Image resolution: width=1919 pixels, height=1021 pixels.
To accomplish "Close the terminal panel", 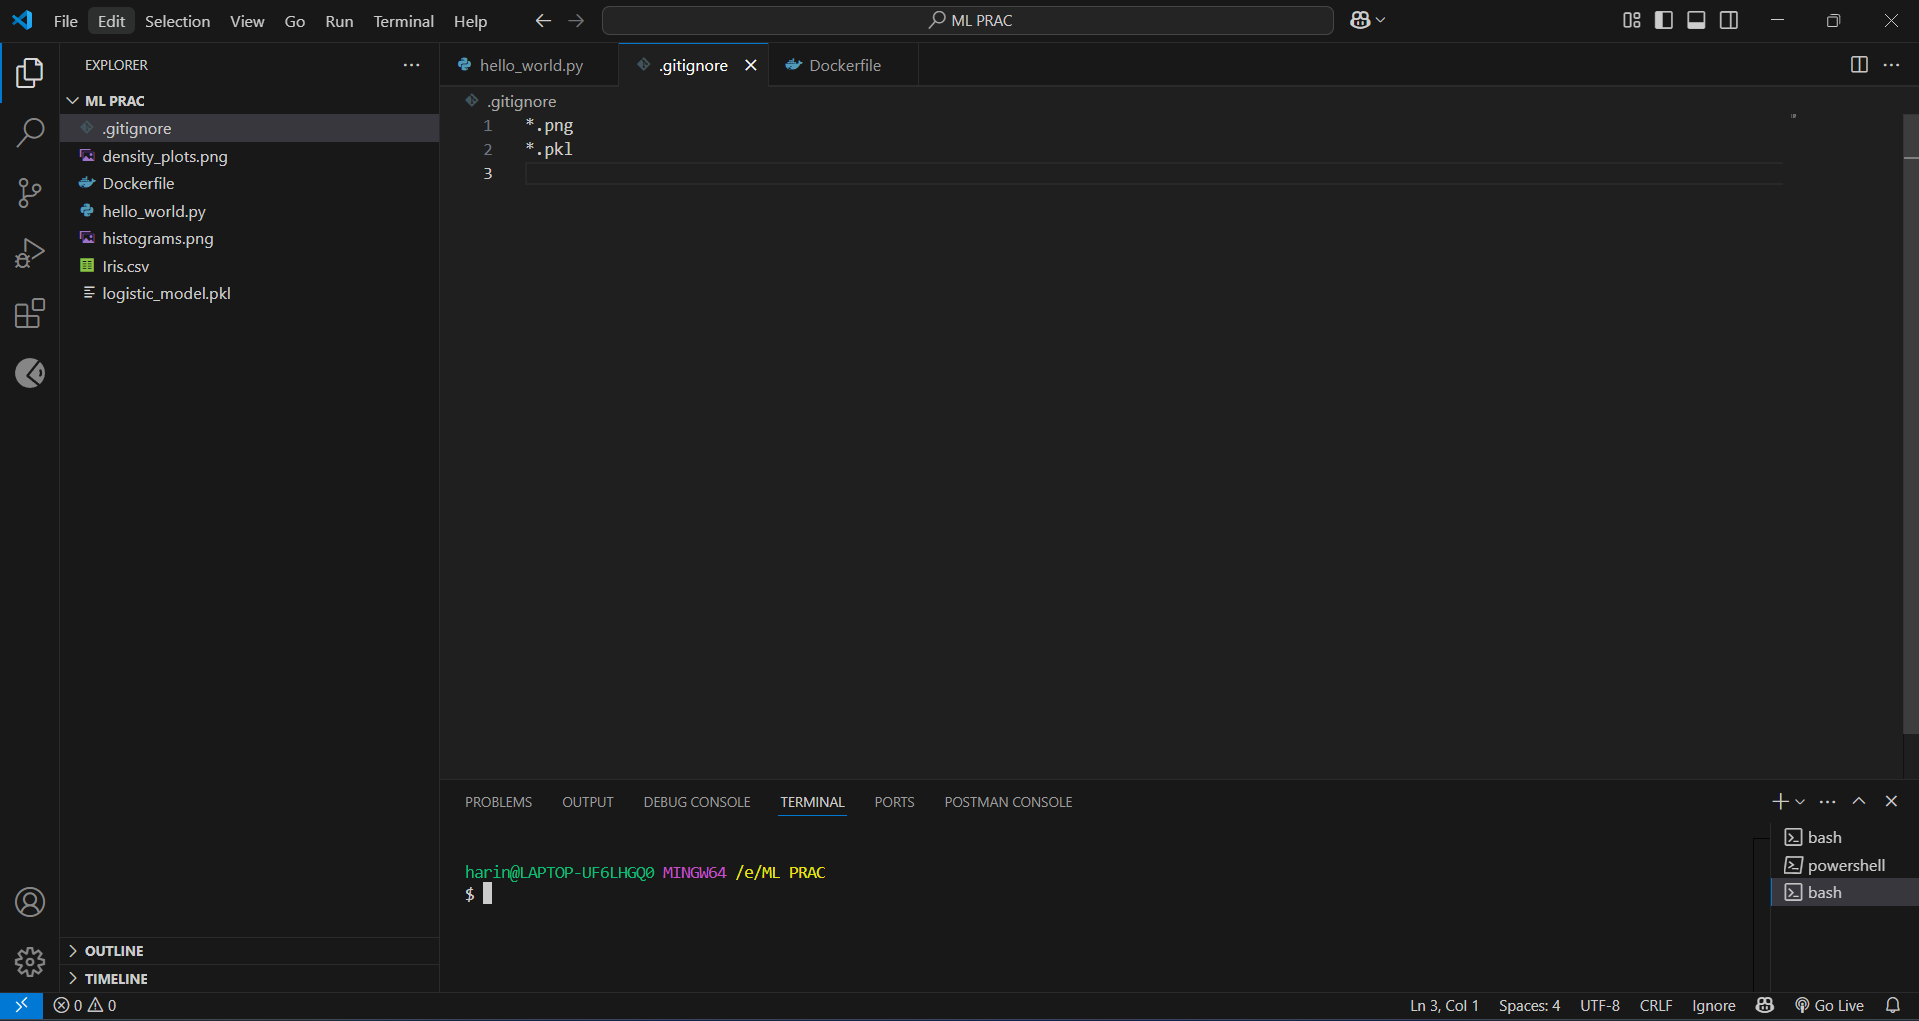I will tap(1891, 801).
